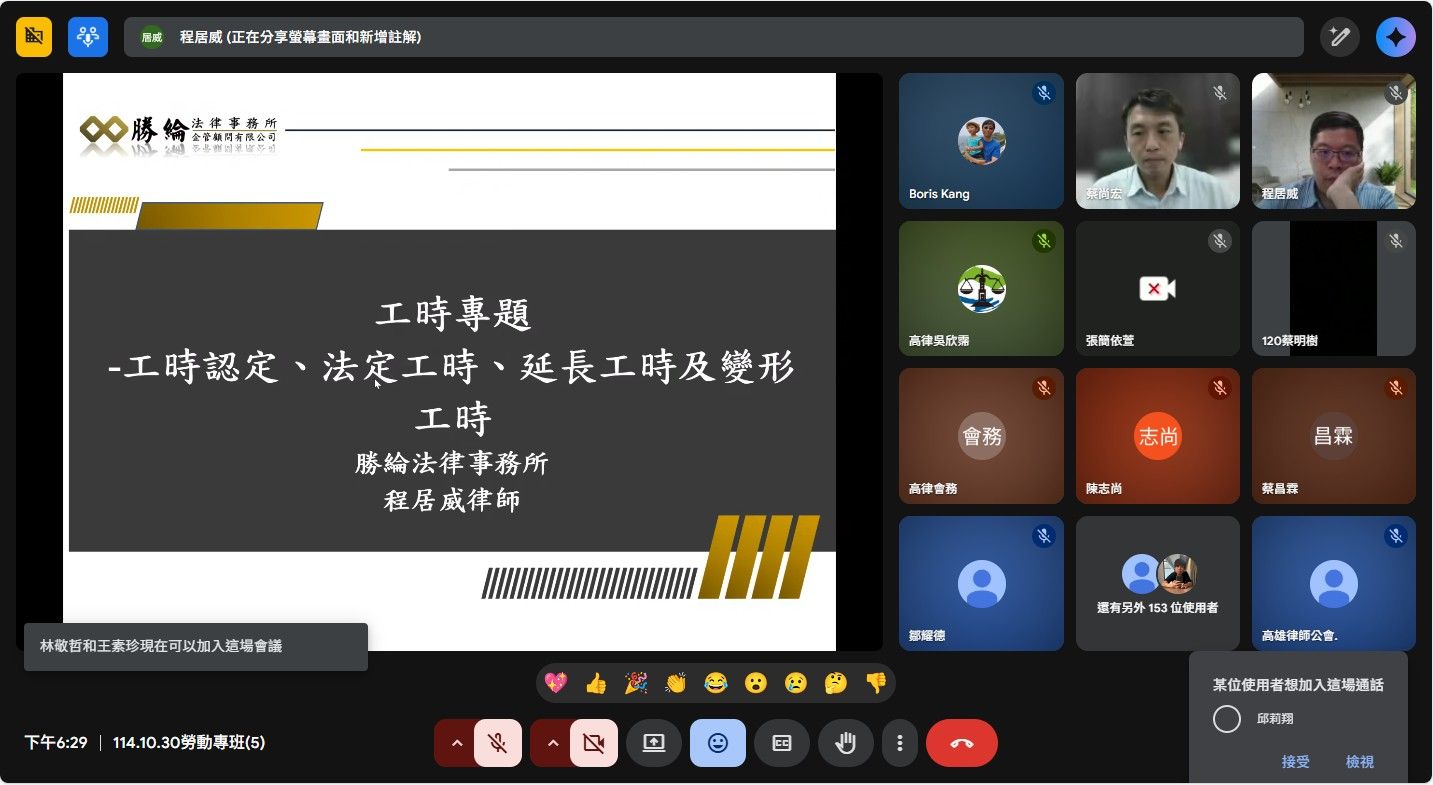The image size is (1433, 785).
Task: Raise your hand
Action: tap(846, 743)
